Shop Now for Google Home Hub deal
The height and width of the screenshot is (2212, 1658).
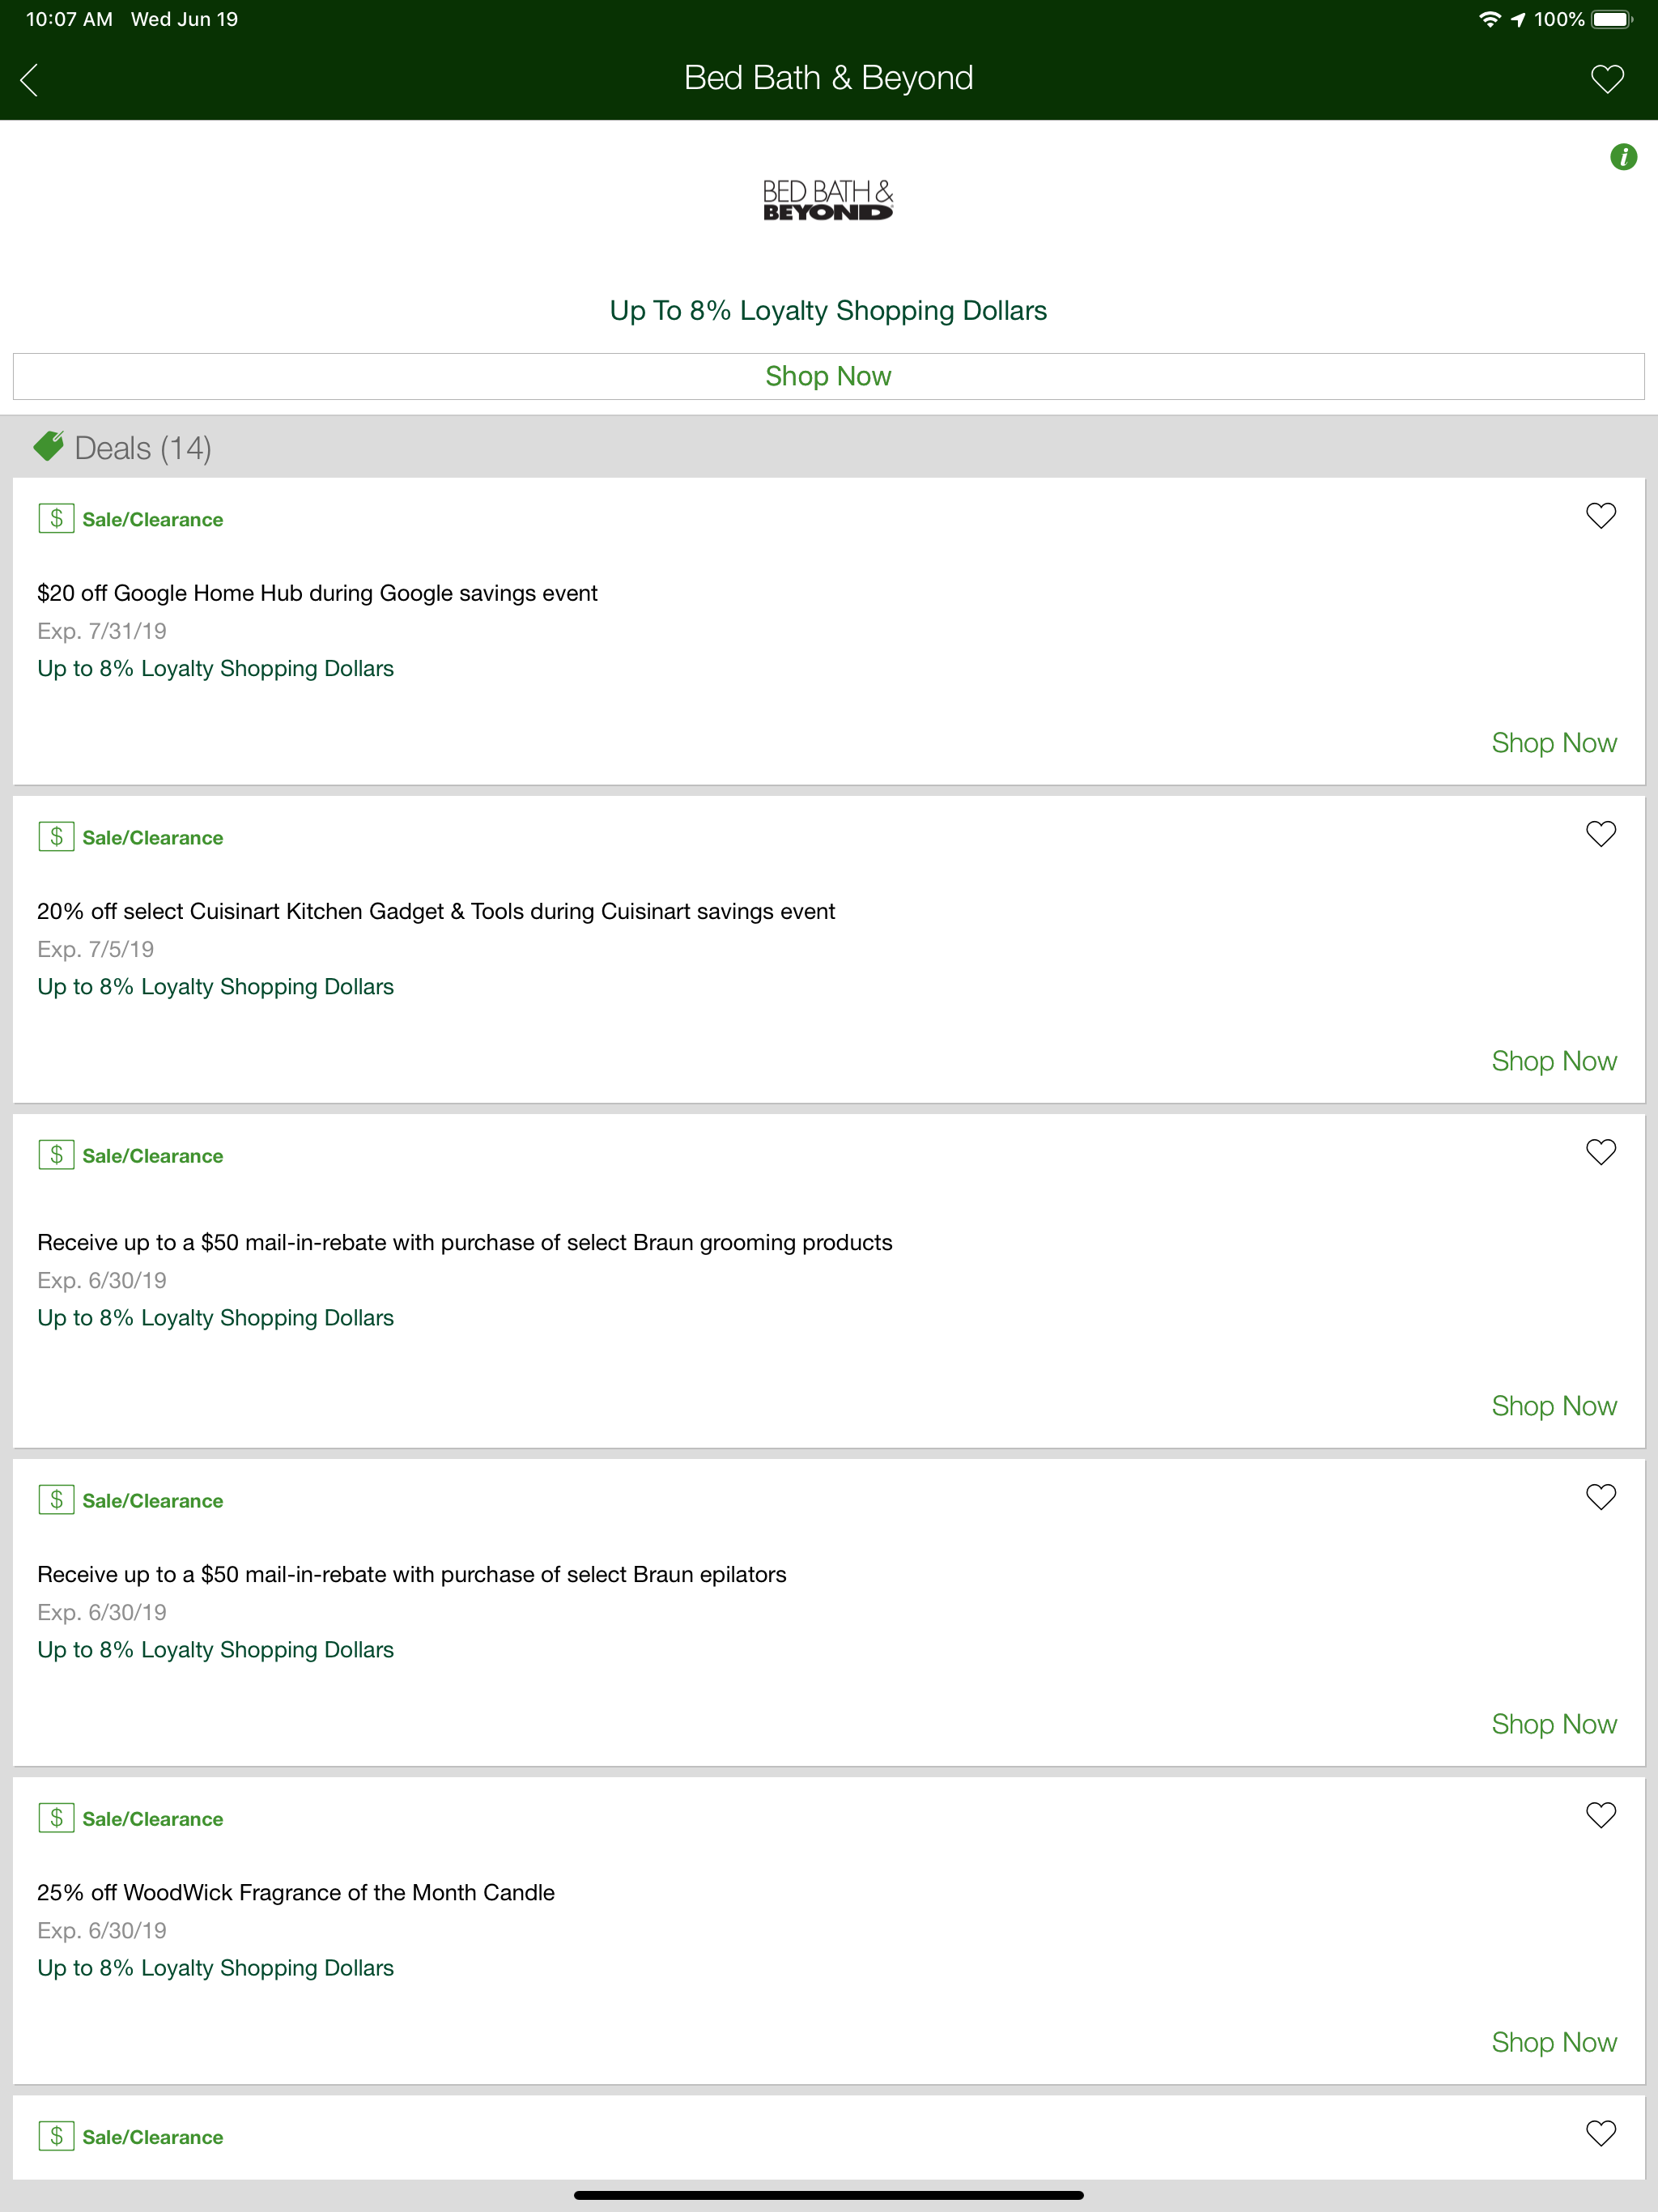tap(1554, 743)
